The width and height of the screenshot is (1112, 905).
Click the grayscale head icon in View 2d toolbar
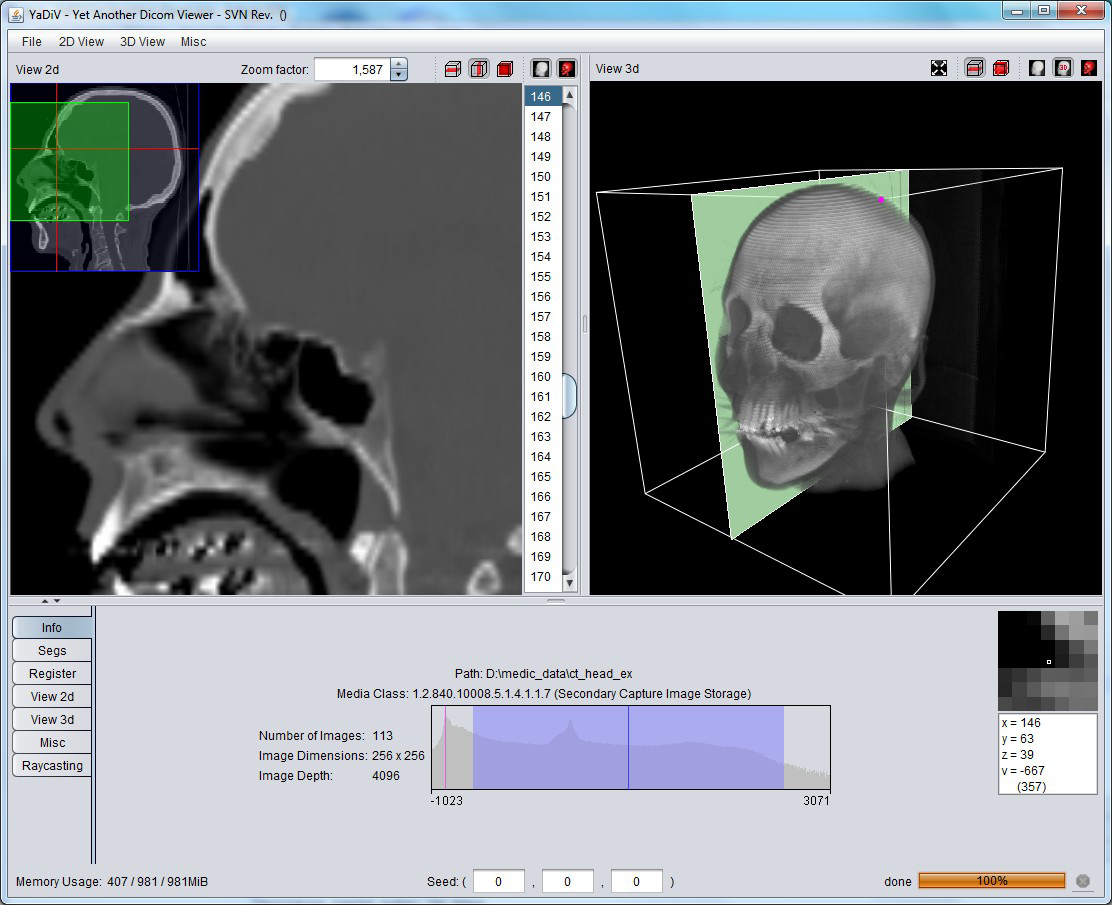(541, 69)
